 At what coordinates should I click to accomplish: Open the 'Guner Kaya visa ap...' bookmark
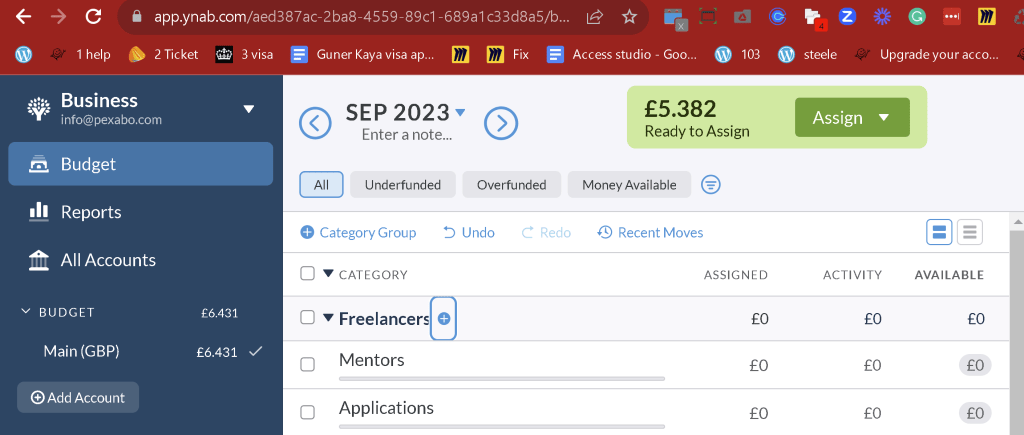click(x=363, y=54)
